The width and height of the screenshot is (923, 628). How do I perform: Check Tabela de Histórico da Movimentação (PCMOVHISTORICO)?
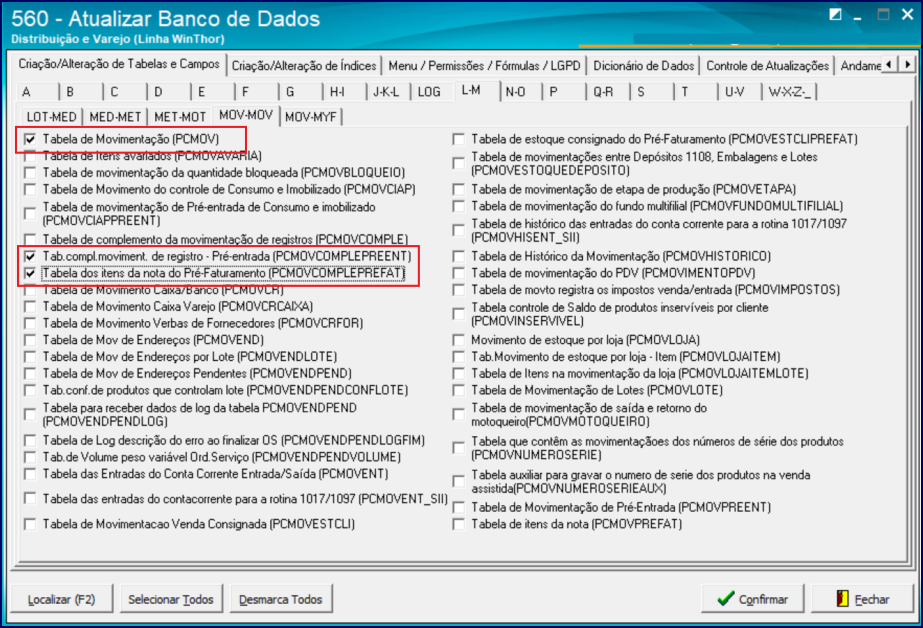click(x=459, y=257)
